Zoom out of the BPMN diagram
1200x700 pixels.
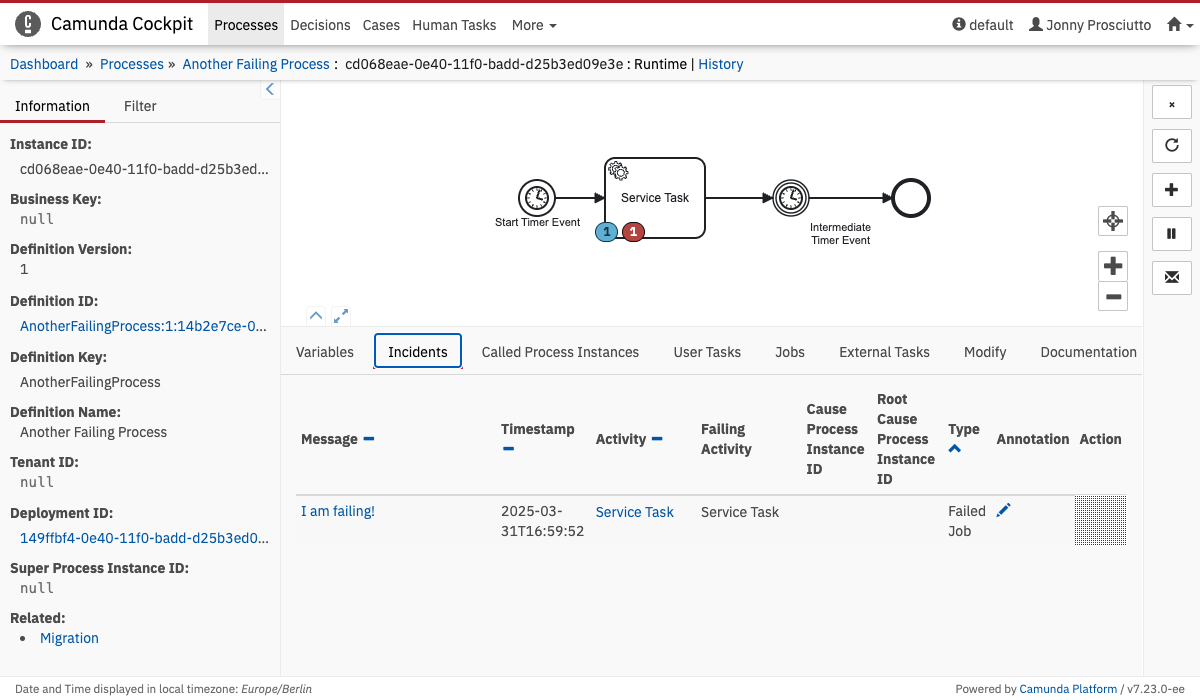(1112, 296)
